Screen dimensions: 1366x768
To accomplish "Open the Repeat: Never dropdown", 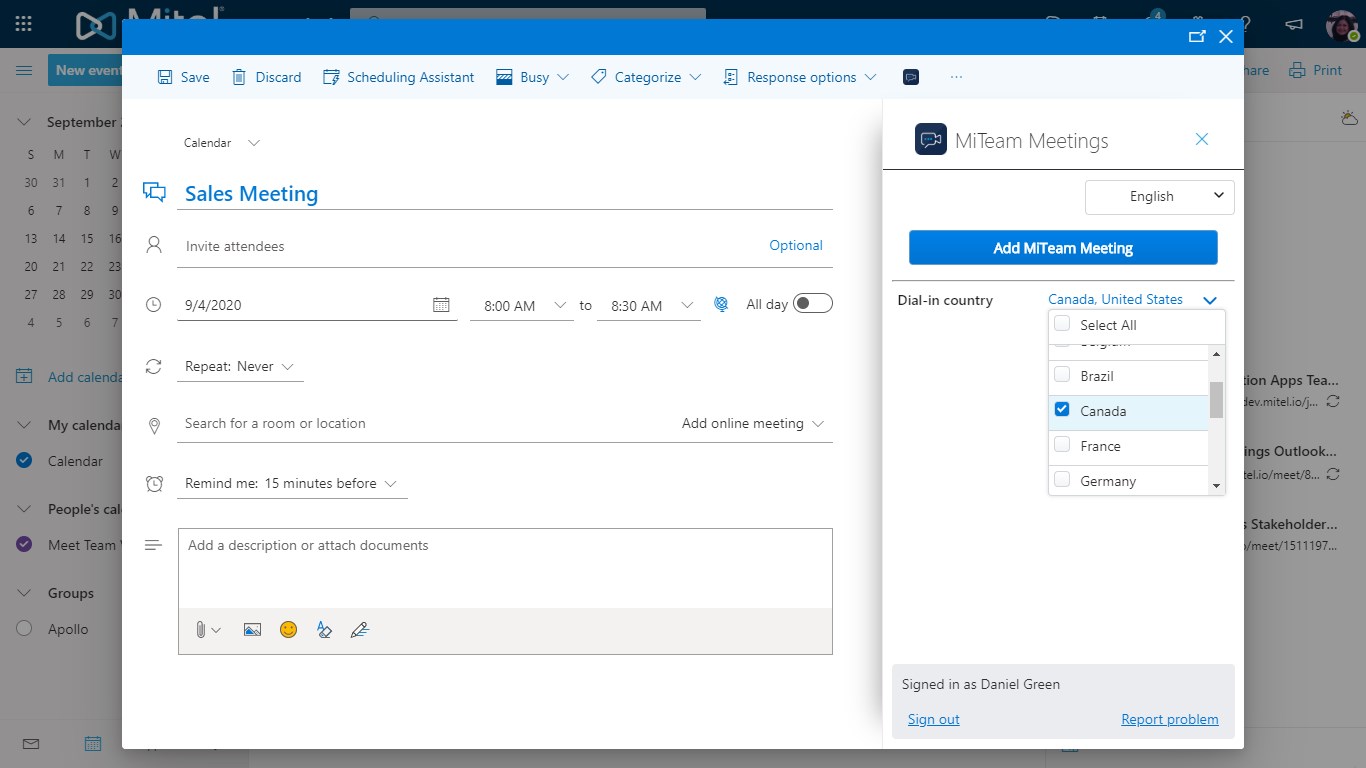I will 240,367.
